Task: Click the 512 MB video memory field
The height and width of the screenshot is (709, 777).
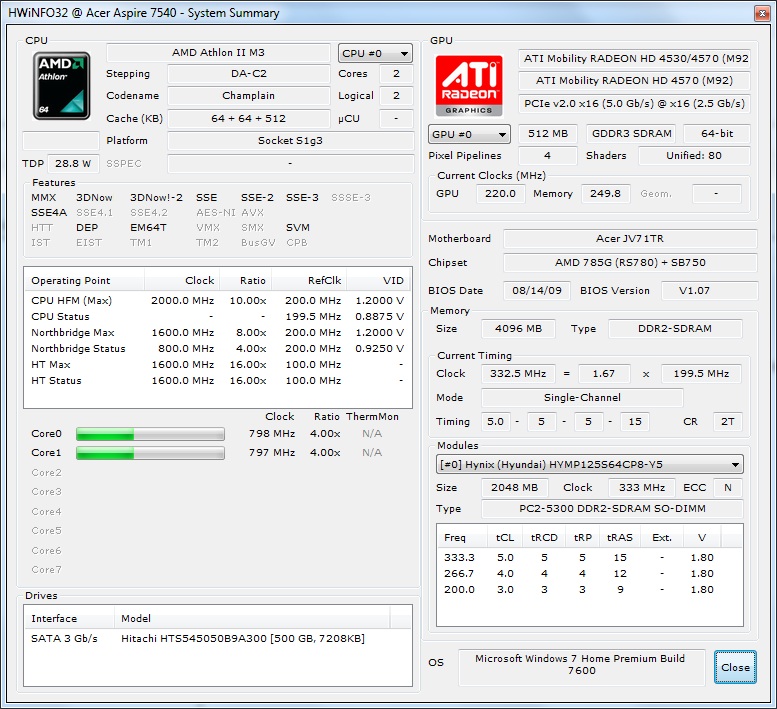Action: pos(548,134)
